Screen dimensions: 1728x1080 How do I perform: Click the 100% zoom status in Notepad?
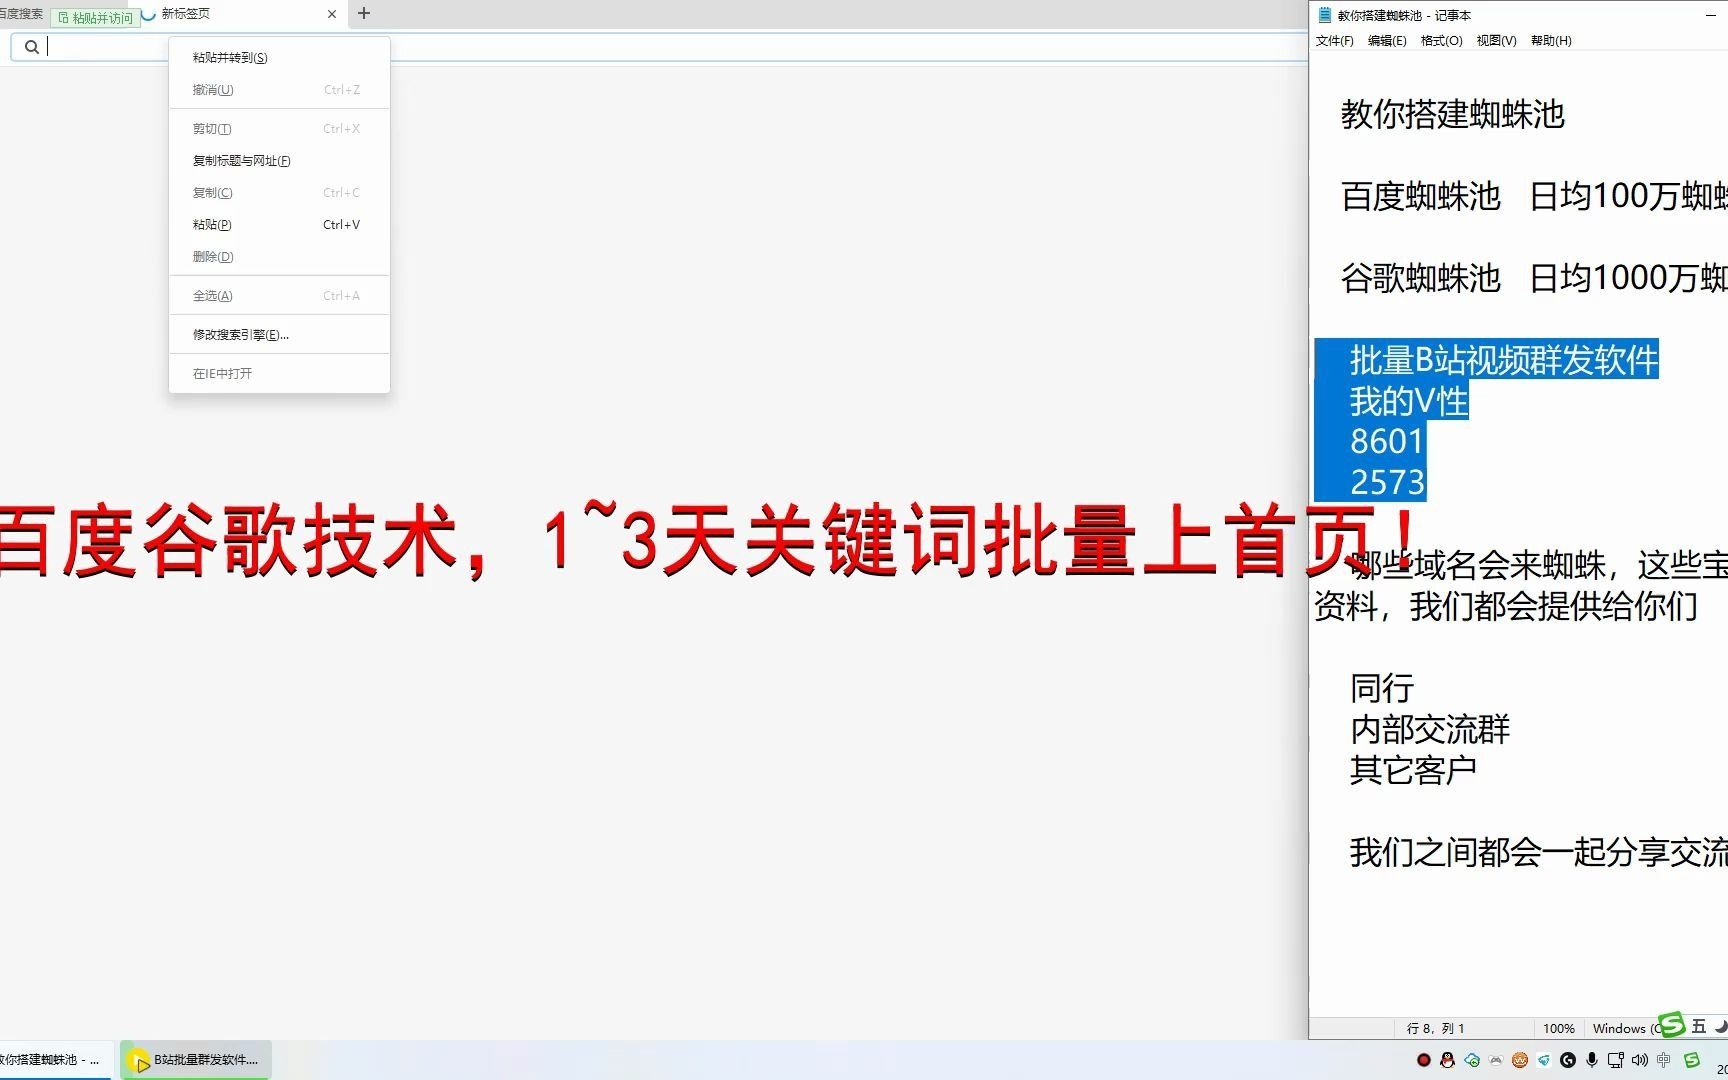1558,1028
